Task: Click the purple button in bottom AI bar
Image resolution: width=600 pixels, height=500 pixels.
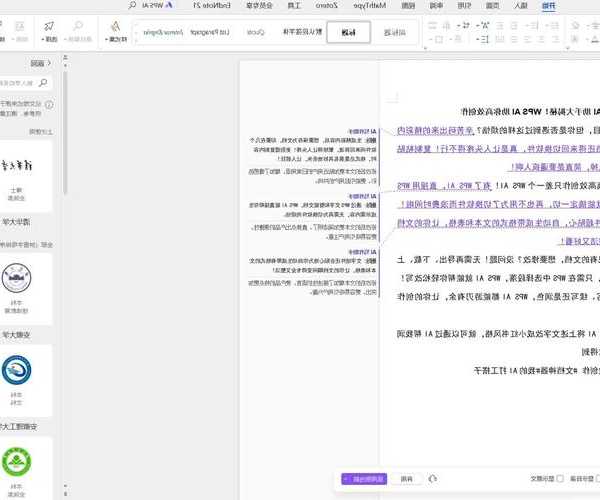Action: point(362,479)
